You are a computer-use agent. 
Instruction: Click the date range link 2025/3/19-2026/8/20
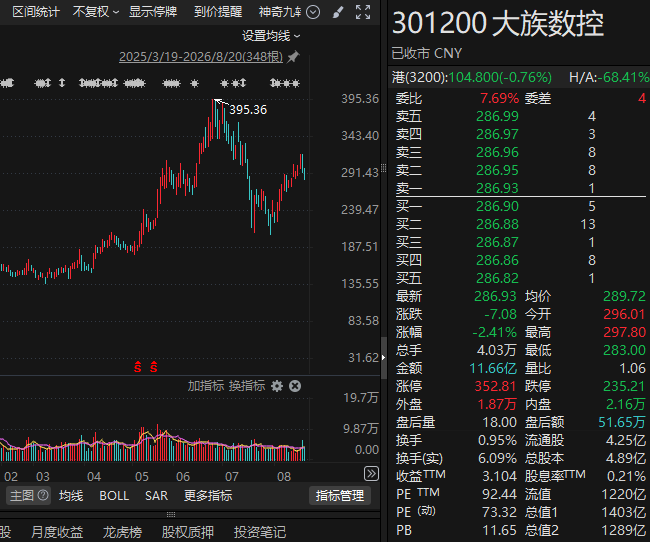pos(201,57)
